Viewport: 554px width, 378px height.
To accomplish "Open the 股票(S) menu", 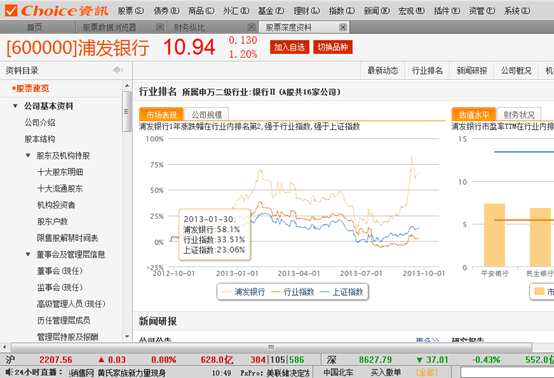I will [x=131, y=11].
